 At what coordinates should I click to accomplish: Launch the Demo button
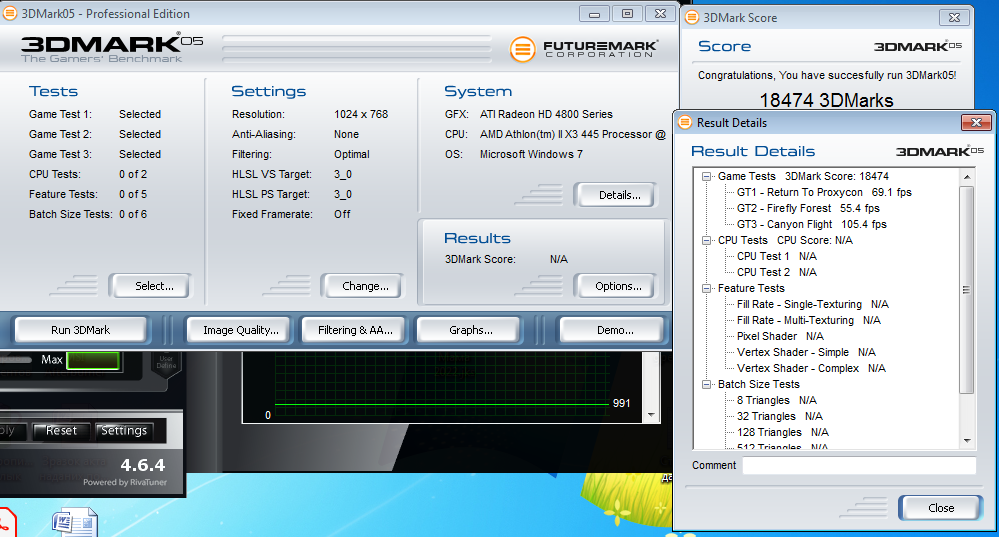(614, 330)
